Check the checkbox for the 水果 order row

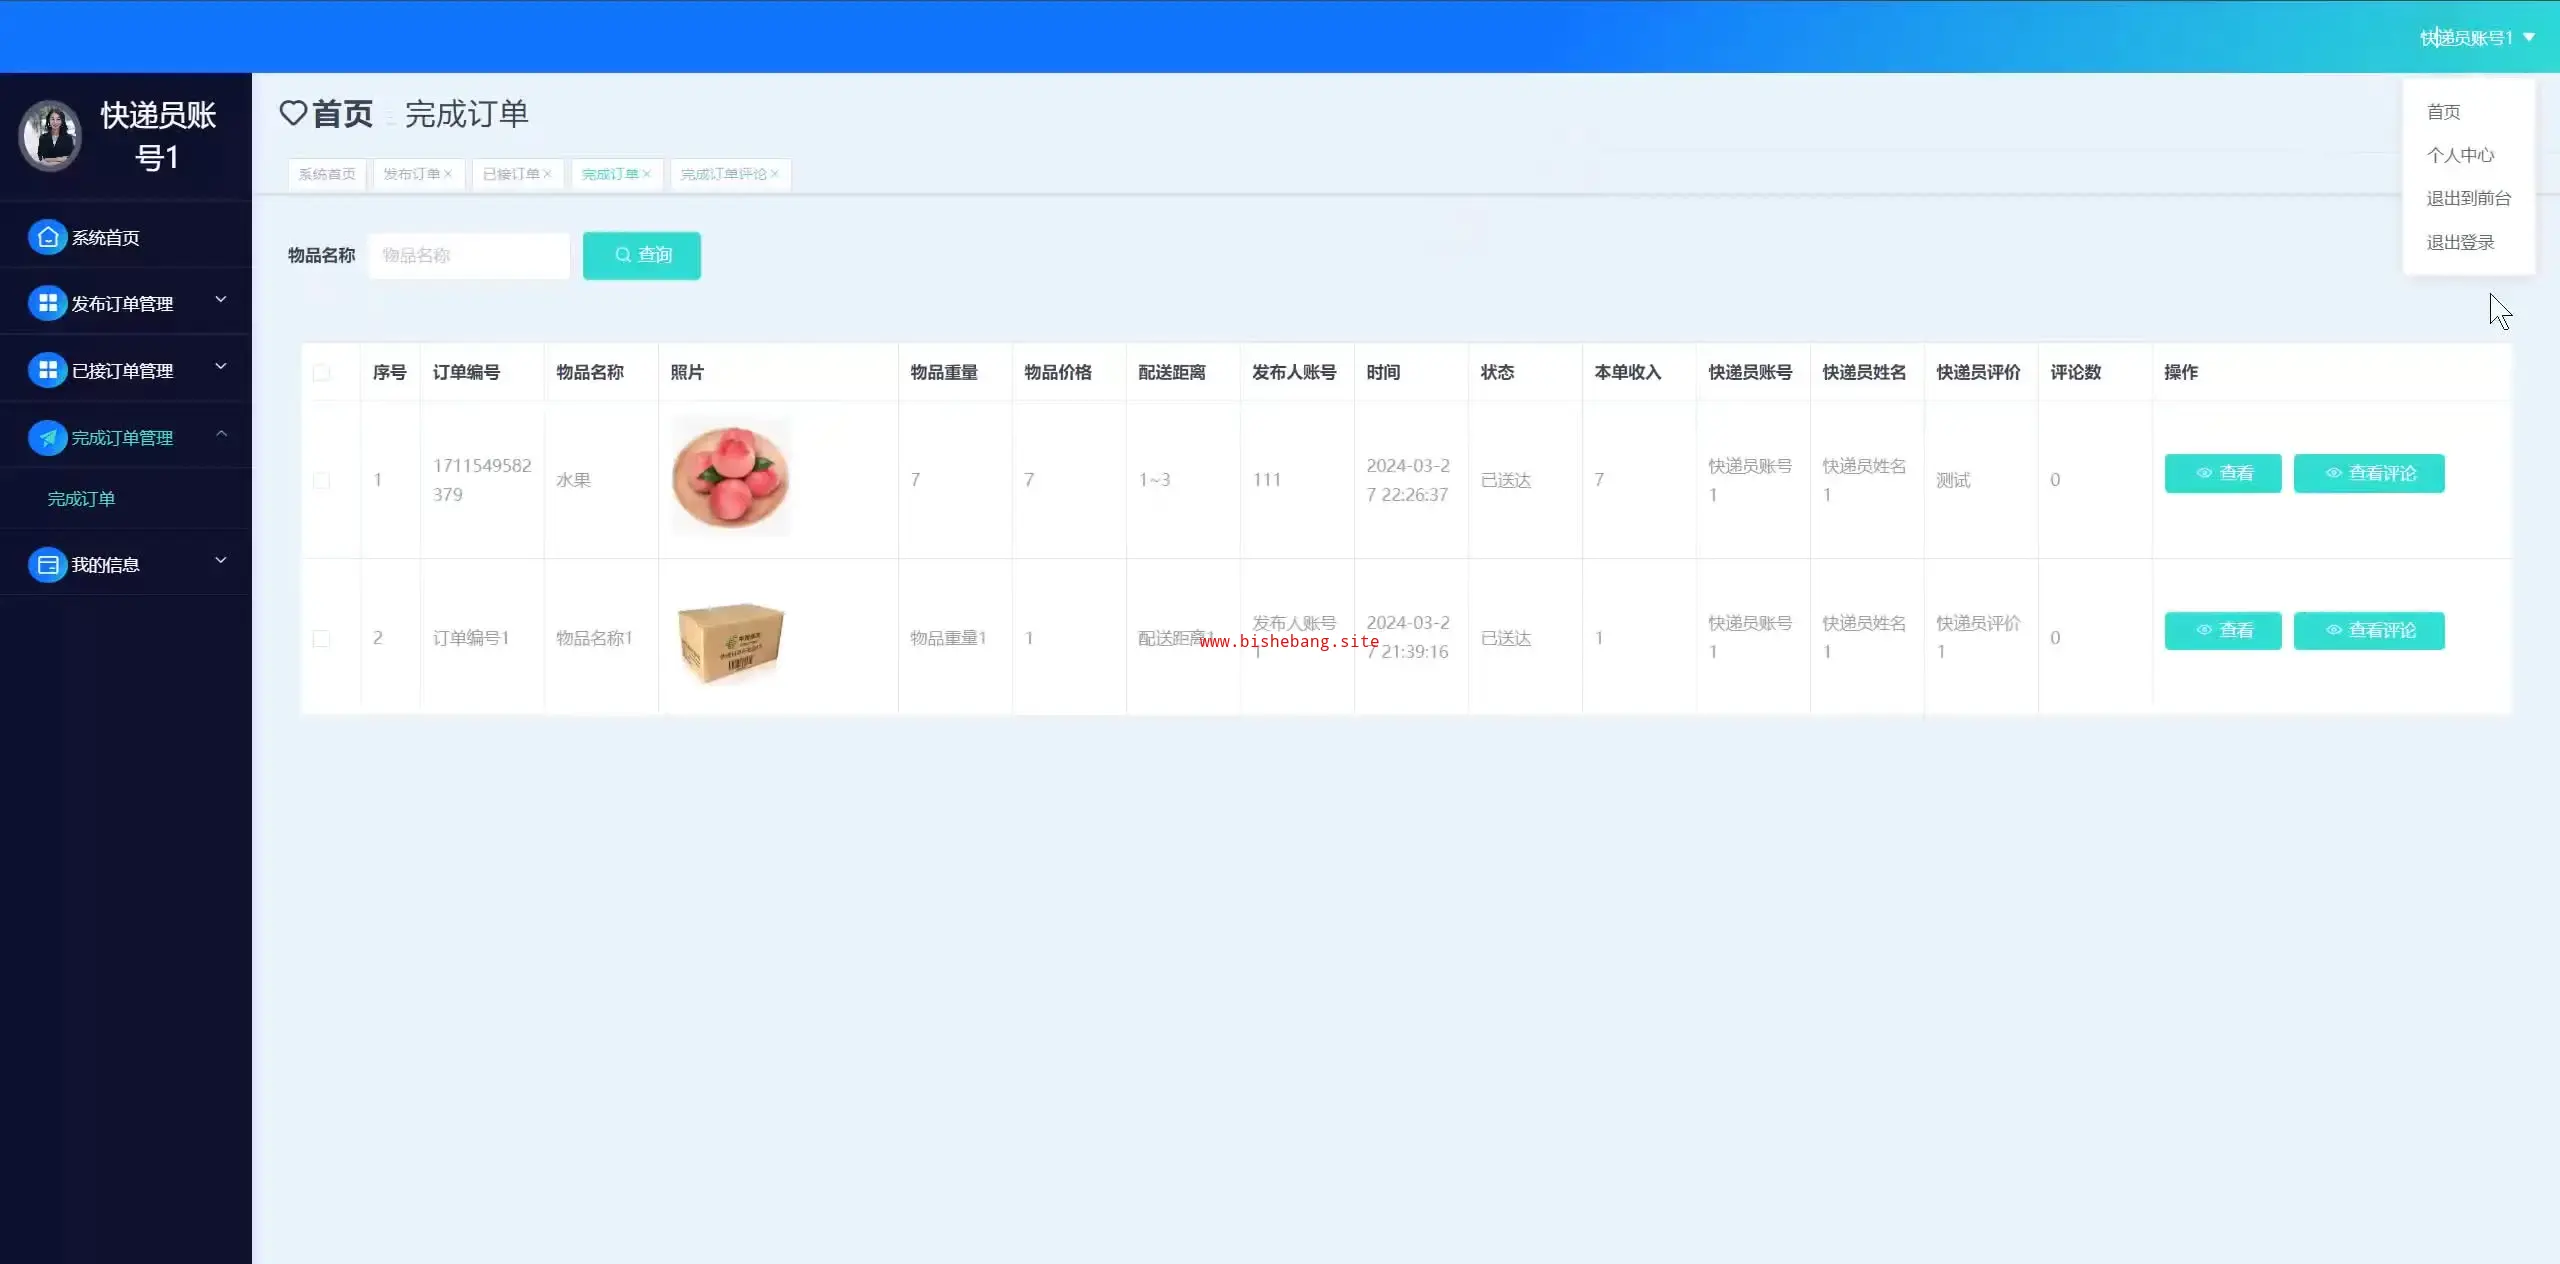point(321,480)
